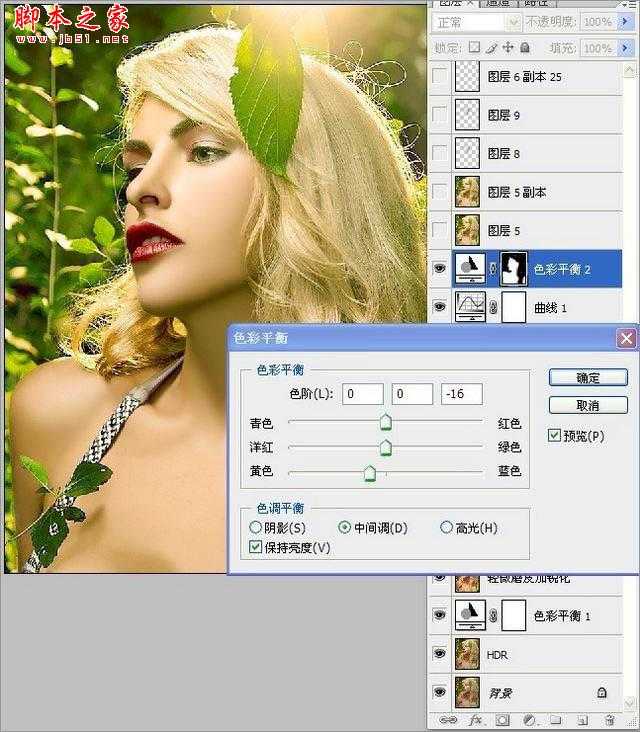
Task: Open the 填充 fill slider arrow
Action: coord(625,48)
